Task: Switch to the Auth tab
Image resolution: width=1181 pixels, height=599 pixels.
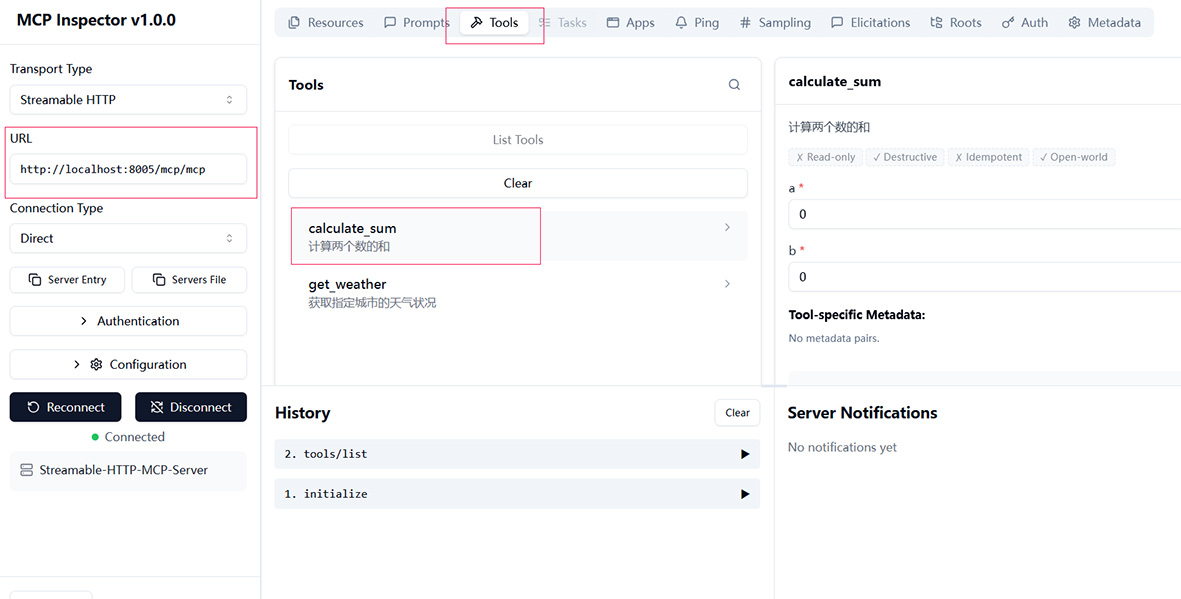Action: click(x=1025, y=23)
